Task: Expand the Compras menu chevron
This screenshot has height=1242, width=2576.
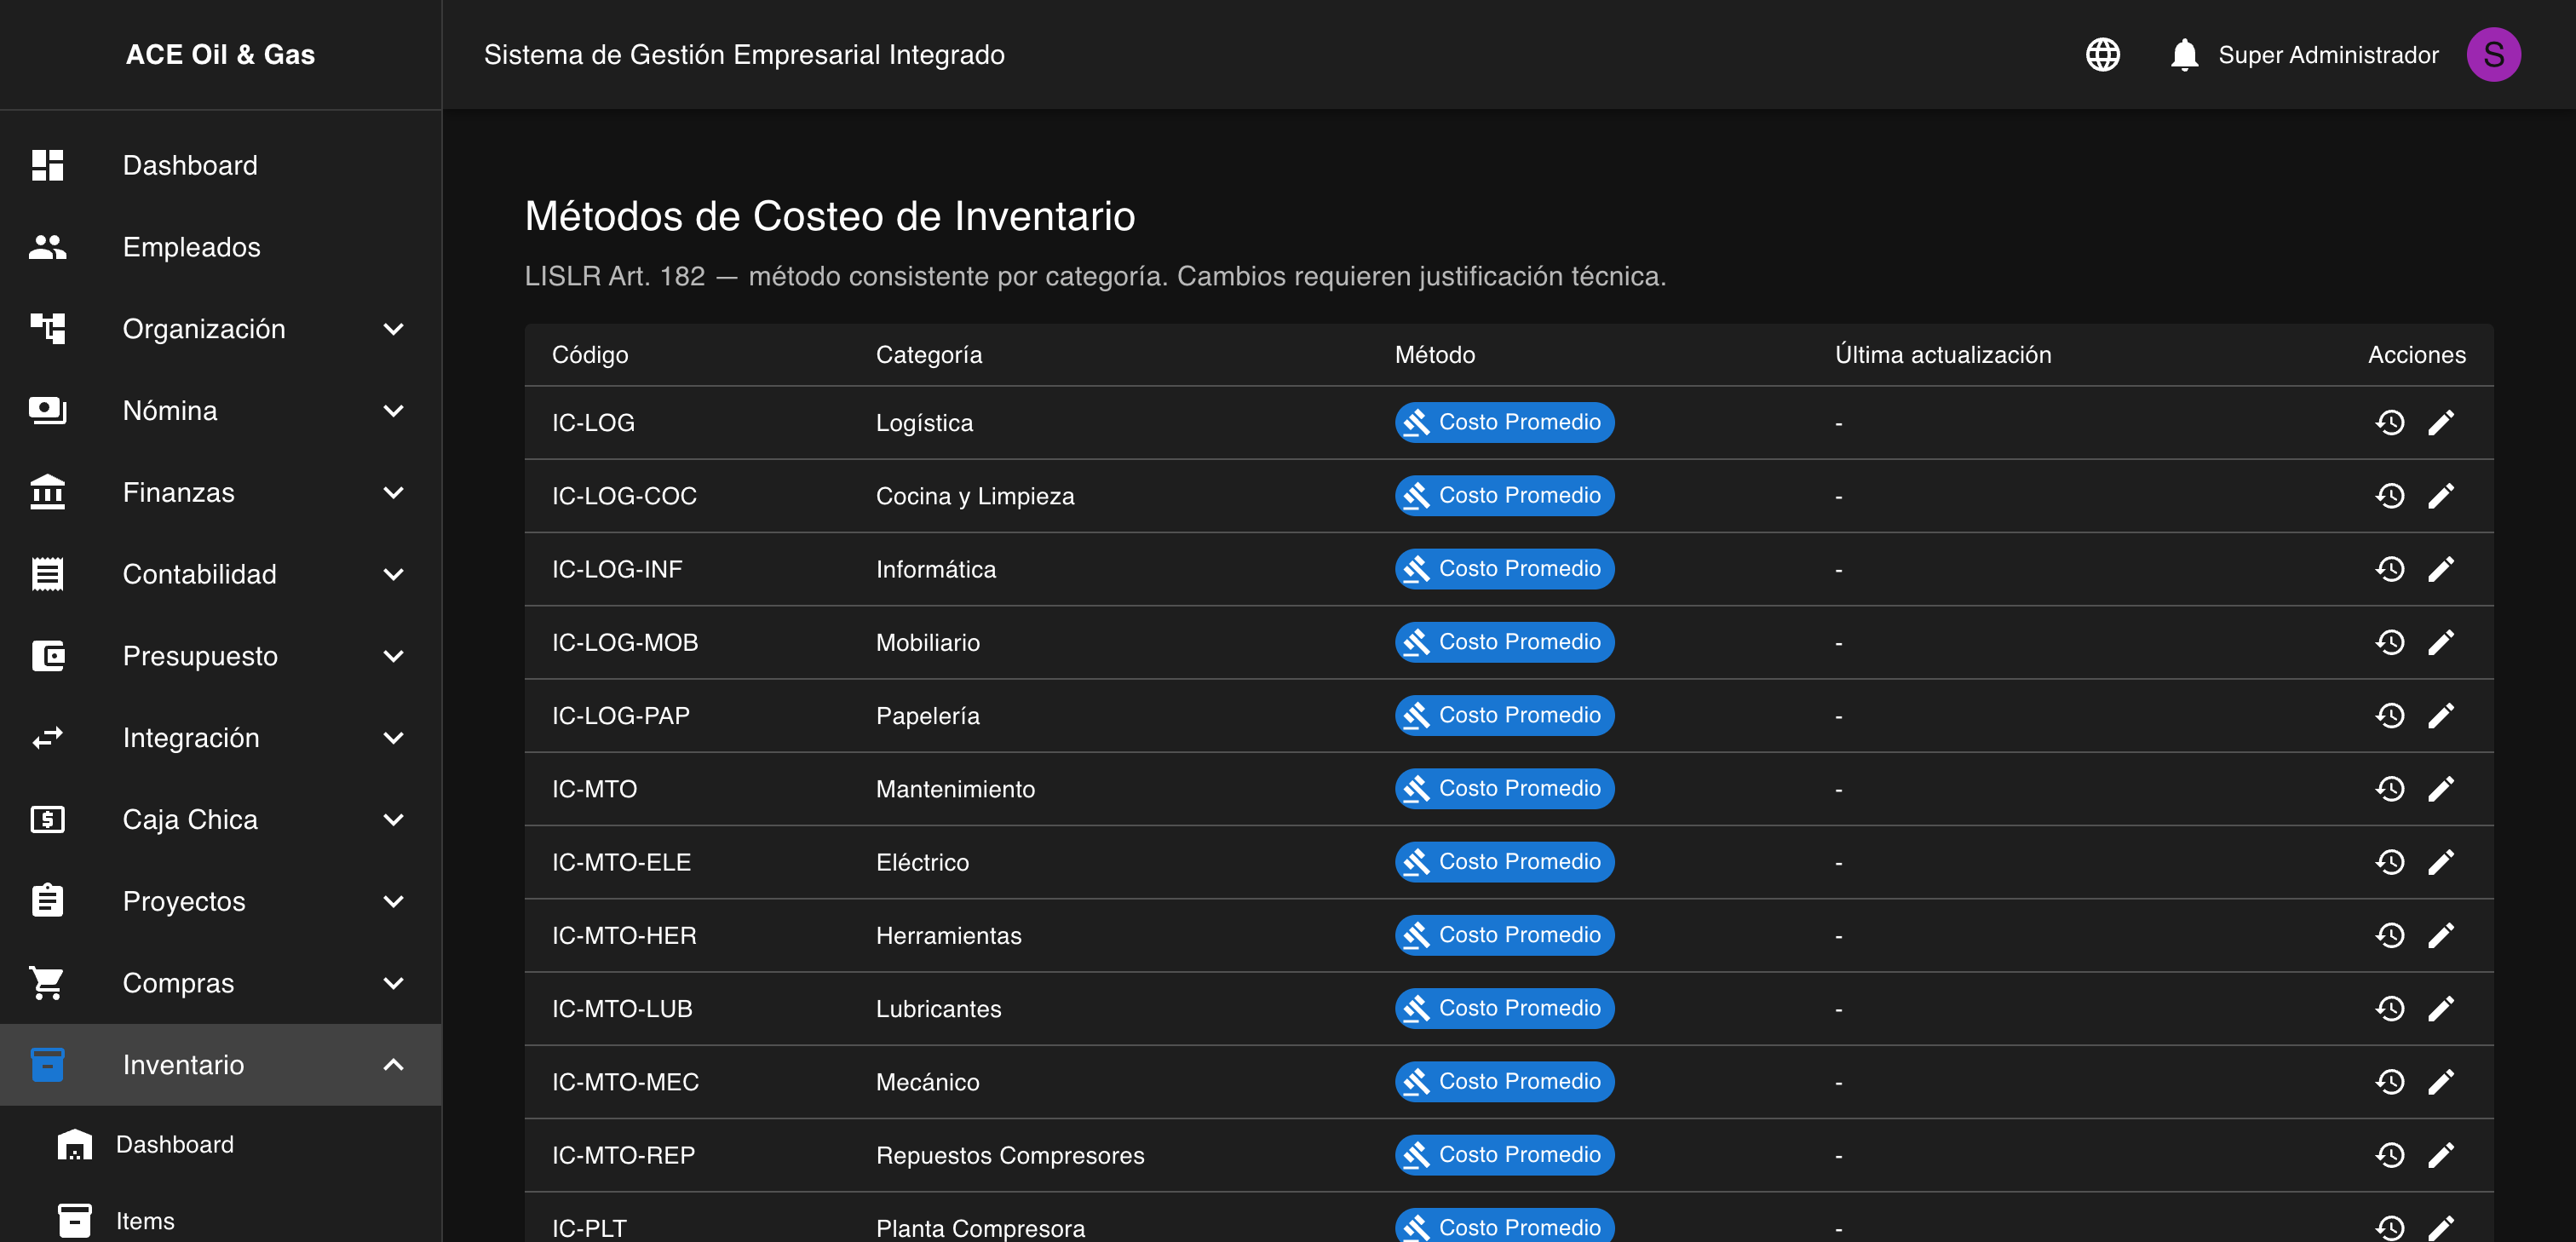Action: [x=394, y=983]
